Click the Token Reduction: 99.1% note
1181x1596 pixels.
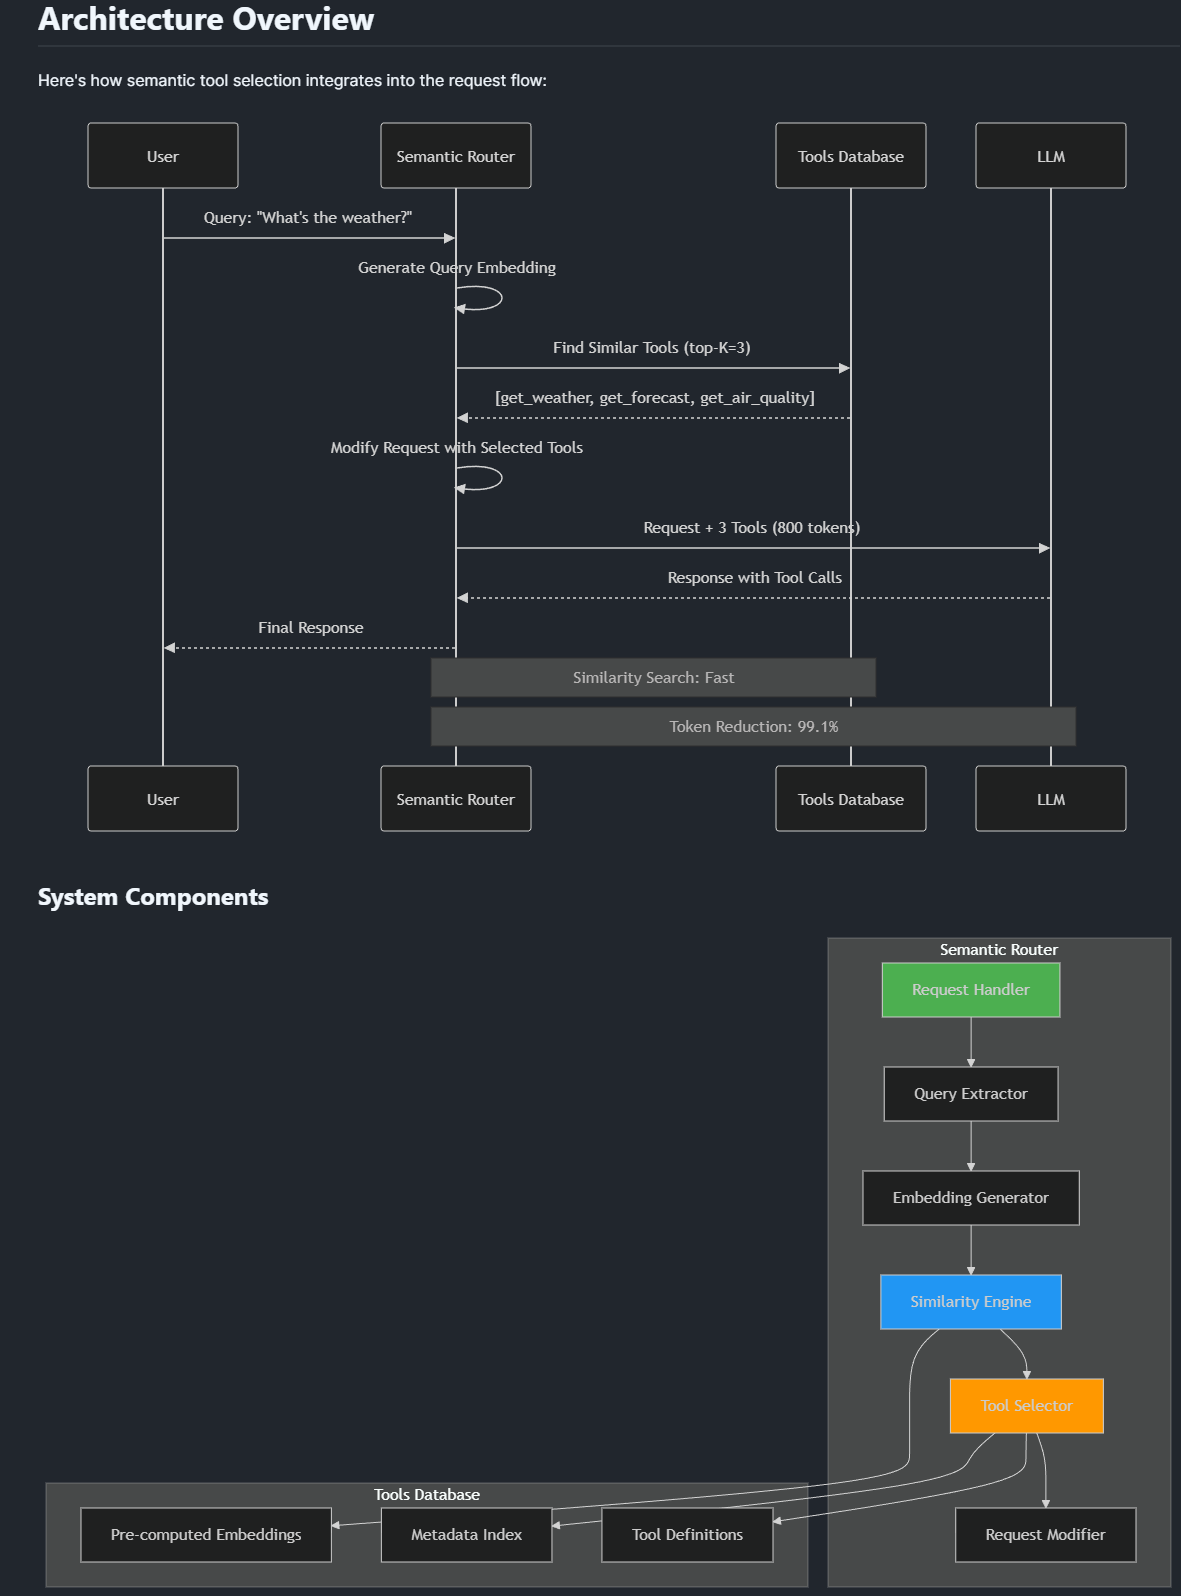pos(753,727)
